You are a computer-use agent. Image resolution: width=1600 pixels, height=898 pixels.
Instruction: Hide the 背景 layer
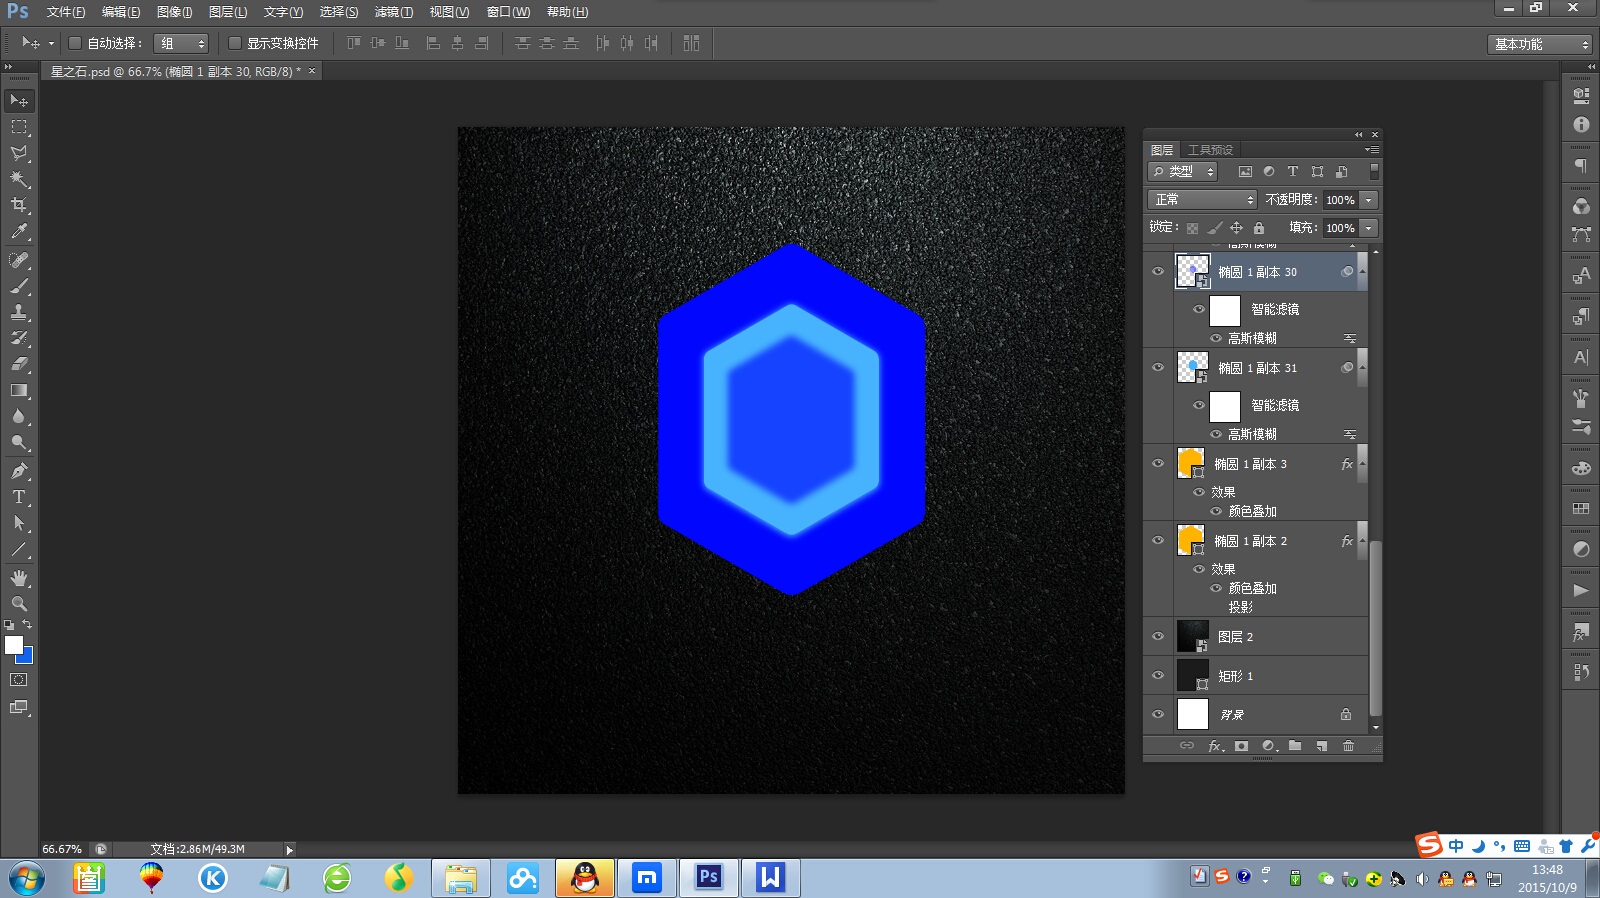[1158, 714]
